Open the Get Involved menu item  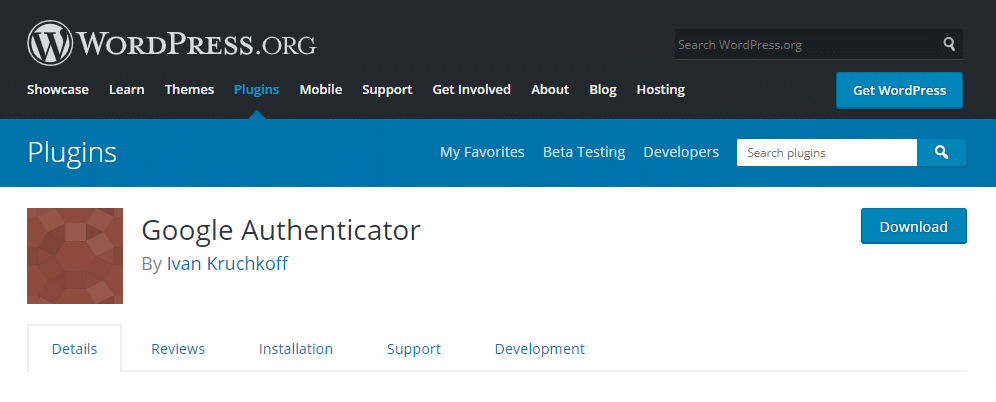471,90
